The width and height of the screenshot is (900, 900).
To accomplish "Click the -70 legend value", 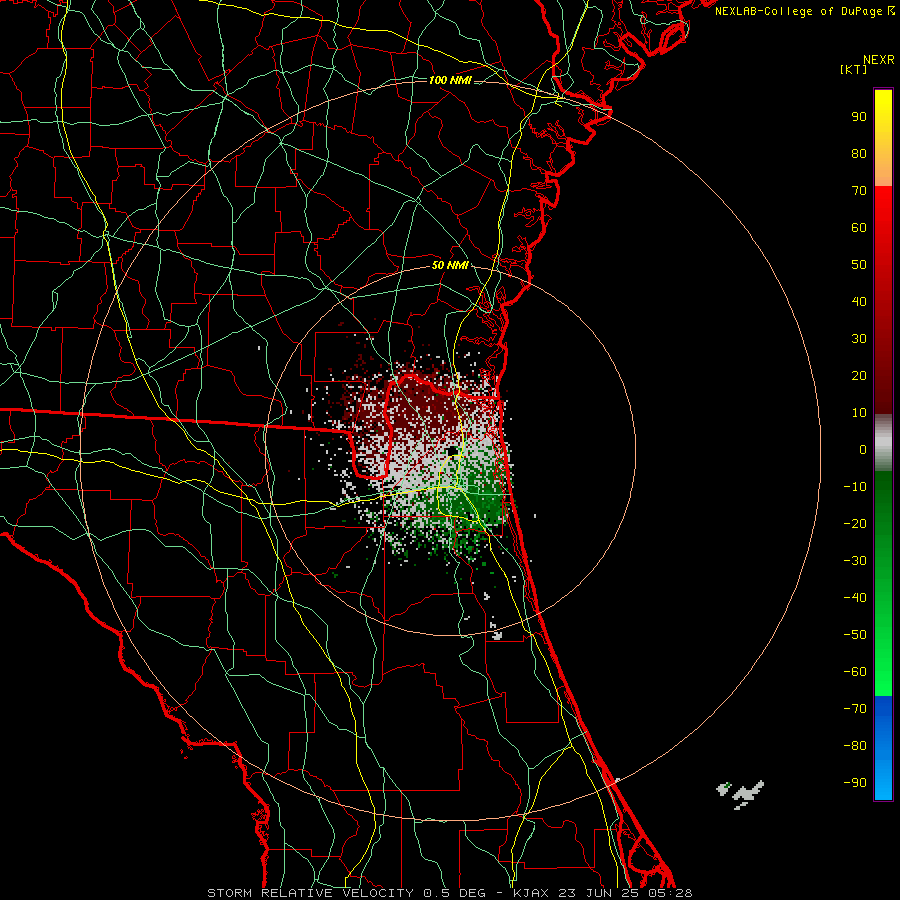I will coord(855,709).
